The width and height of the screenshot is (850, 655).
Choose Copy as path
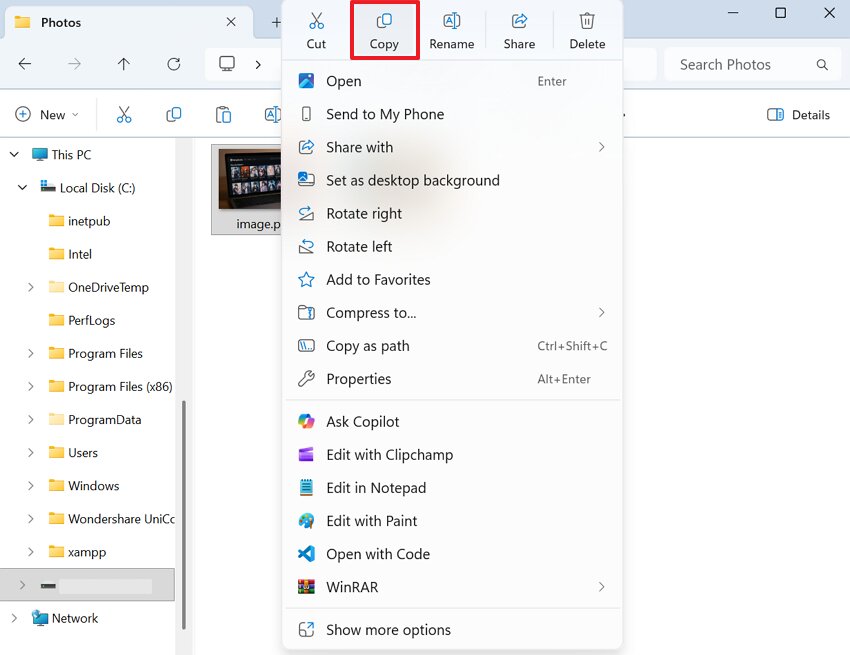[x=452, y=346]
